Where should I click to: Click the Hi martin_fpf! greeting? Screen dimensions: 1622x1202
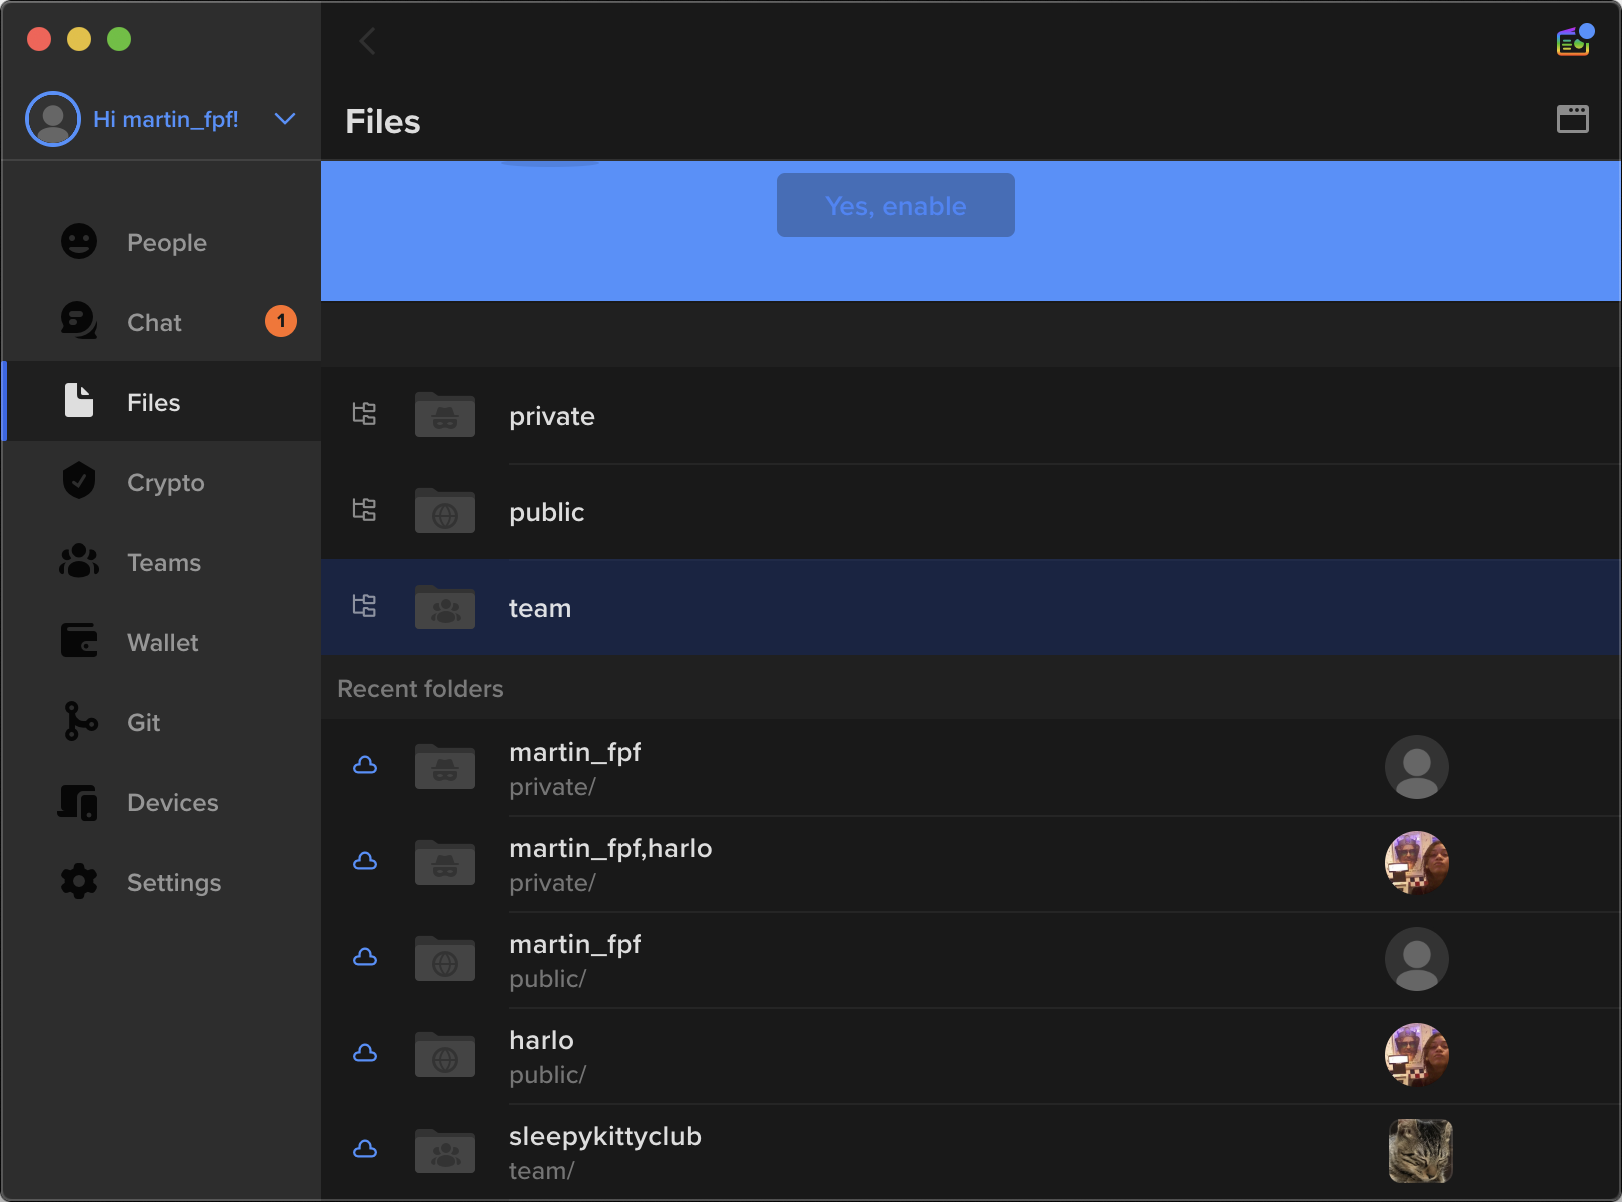[166, 119]
